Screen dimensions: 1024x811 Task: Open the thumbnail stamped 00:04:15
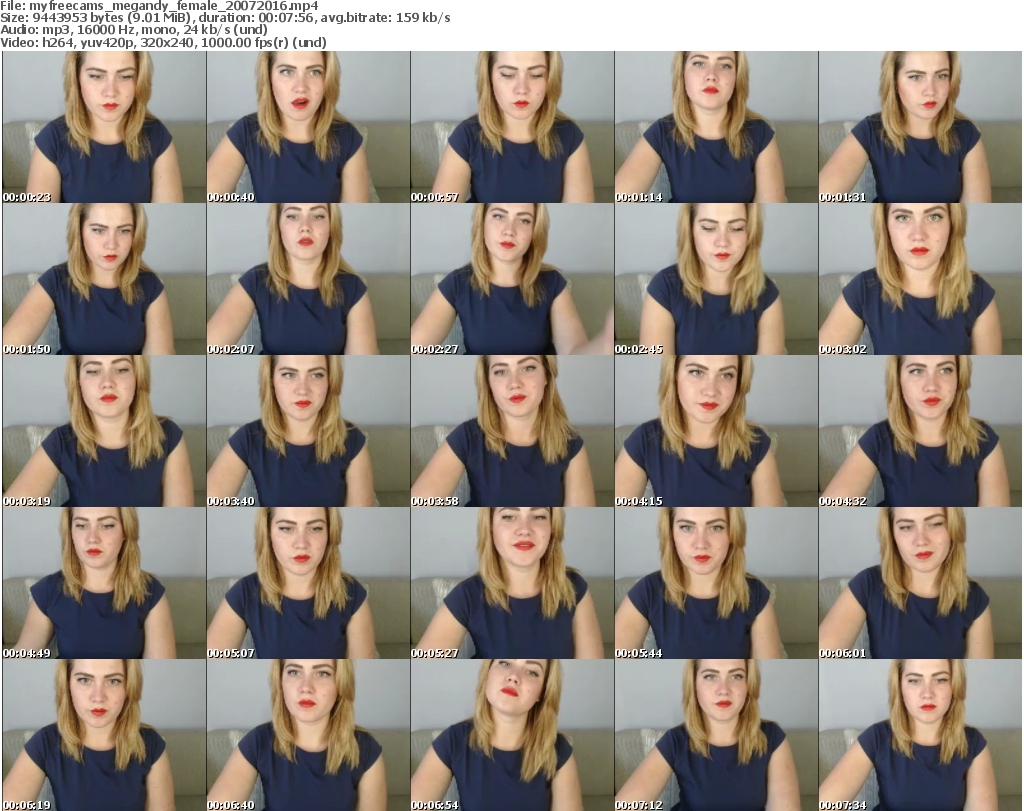click(x=716, y=432)
